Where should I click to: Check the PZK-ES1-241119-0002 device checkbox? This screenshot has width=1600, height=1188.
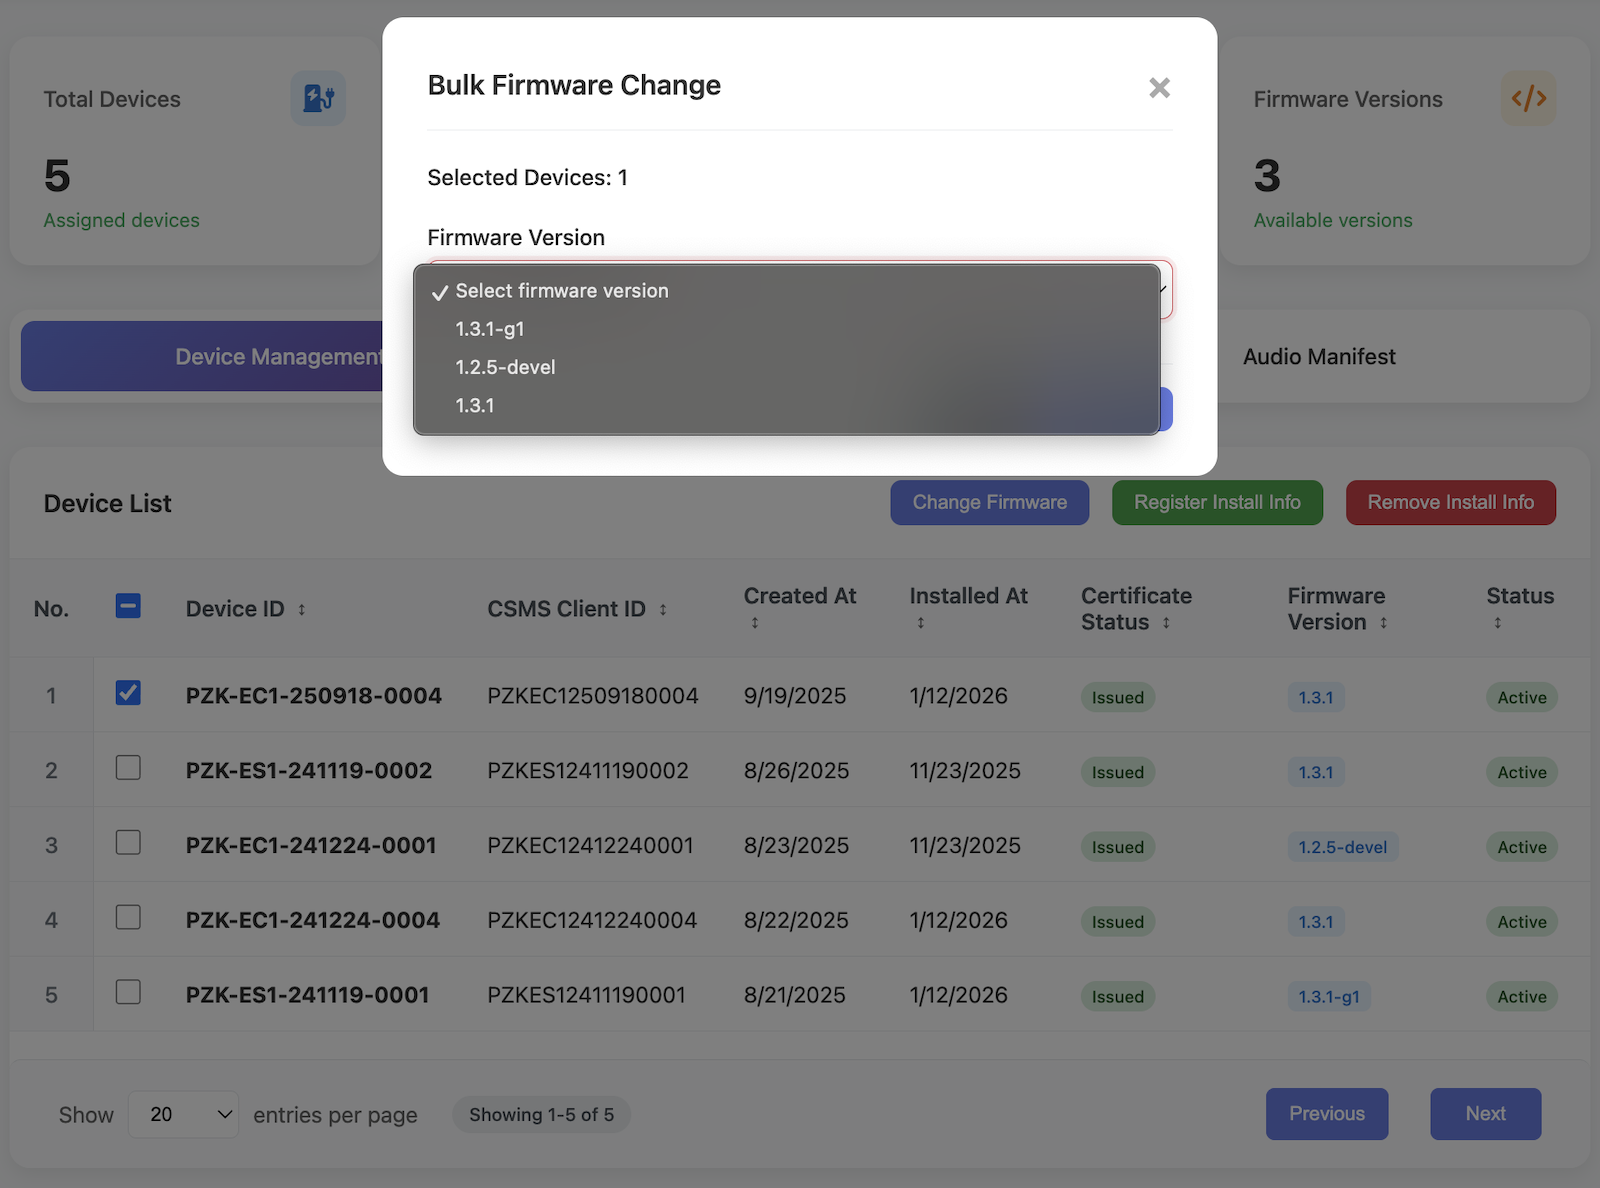(x=128, y=768)
